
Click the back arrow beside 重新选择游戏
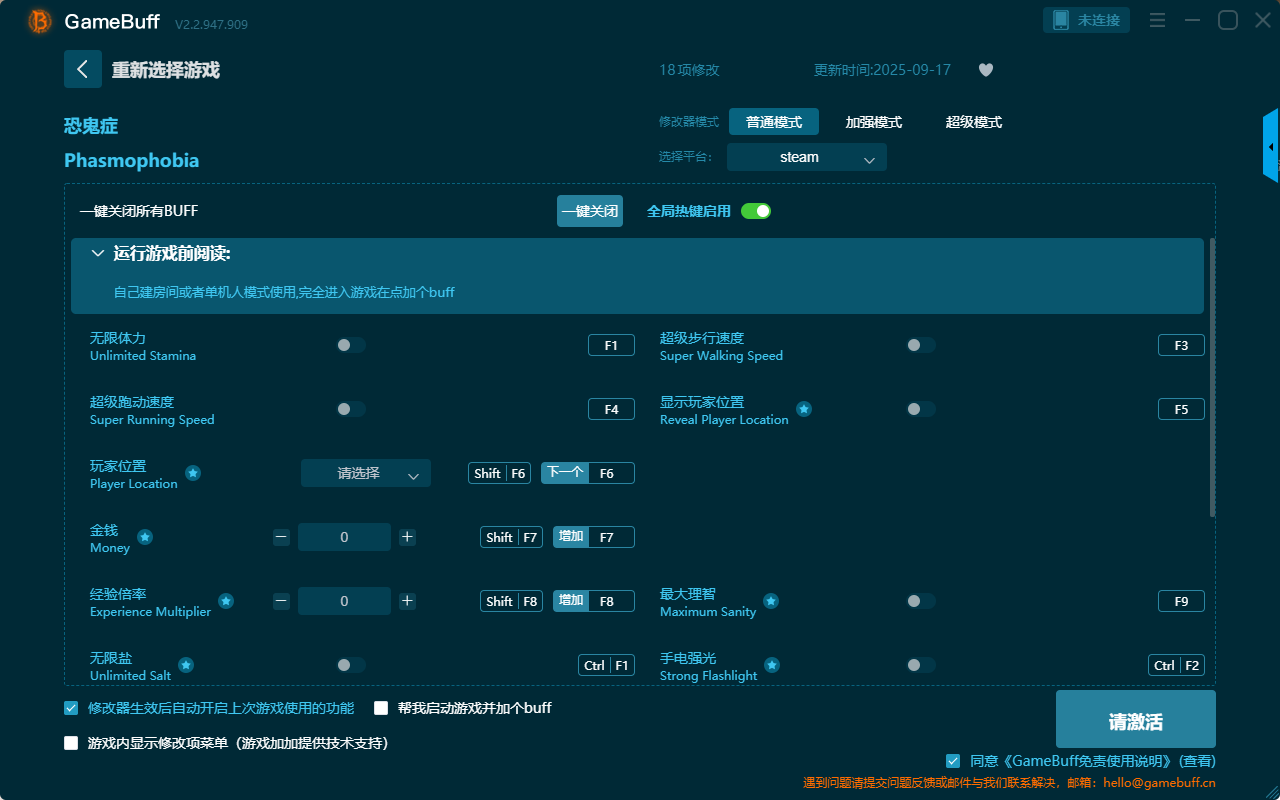coord(83,69)
